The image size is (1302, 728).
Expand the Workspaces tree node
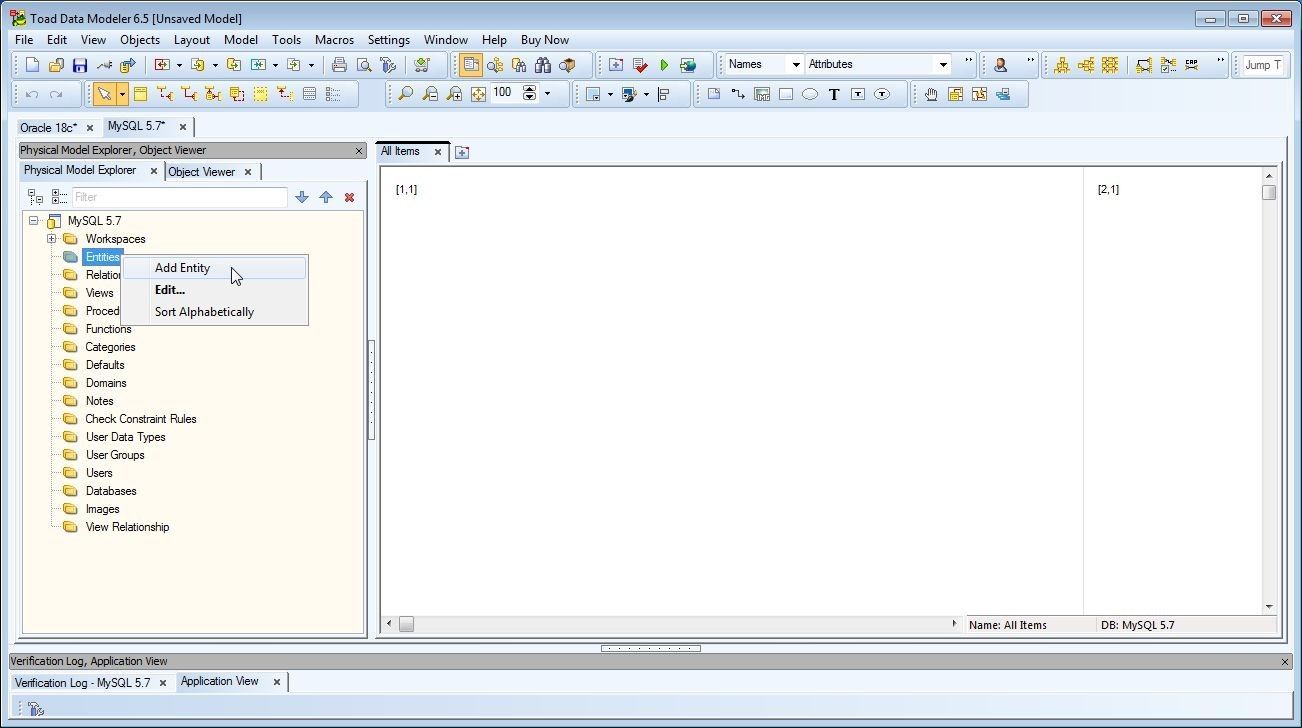click(52, 239)
